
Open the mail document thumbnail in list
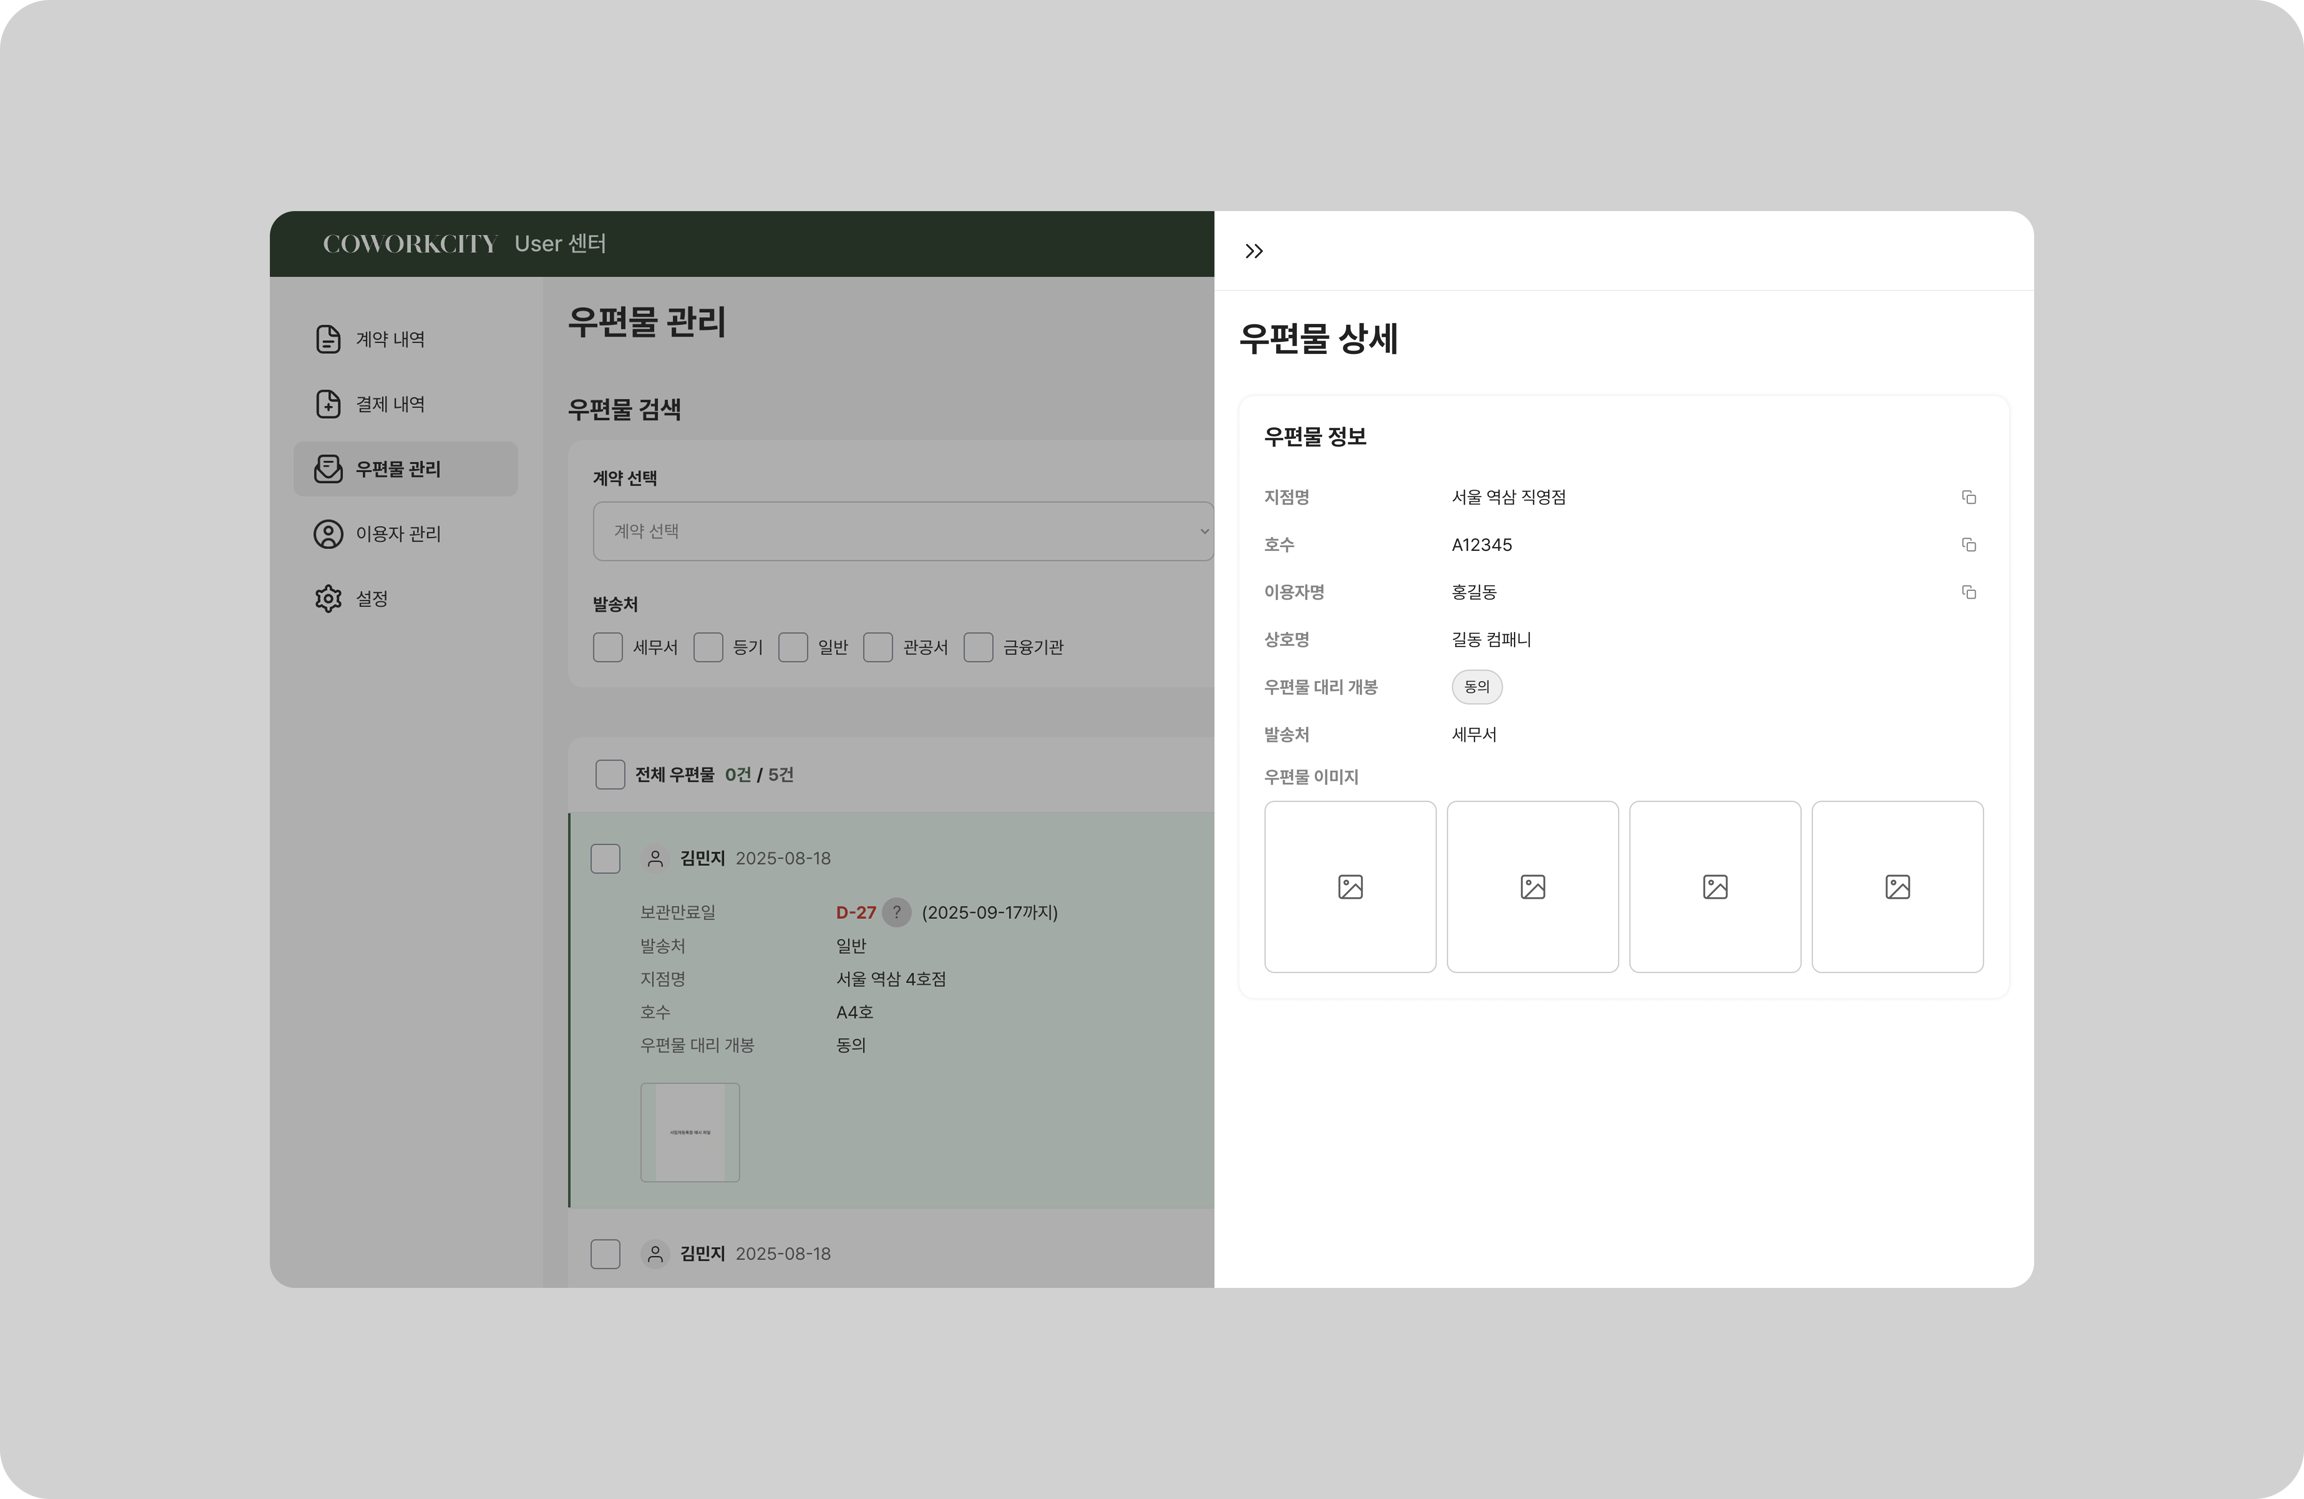[690, 1132]
